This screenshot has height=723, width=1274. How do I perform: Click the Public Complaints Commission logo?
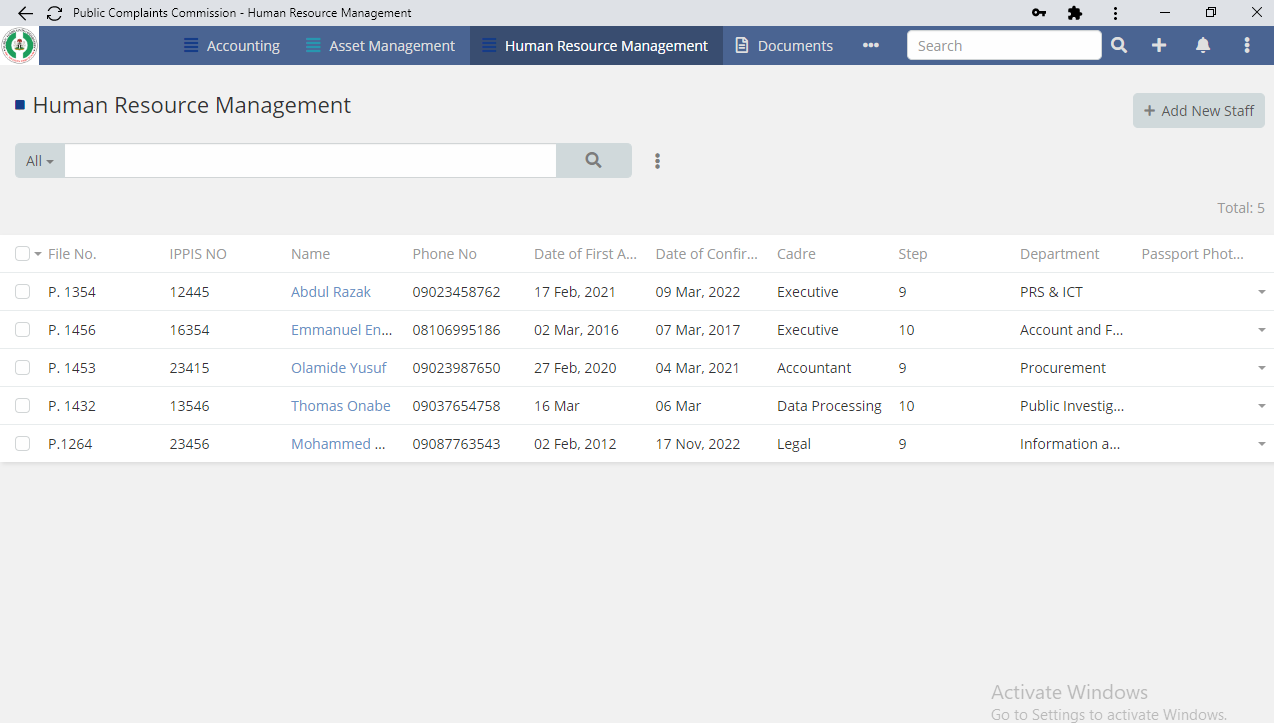click(x=19, y=45)
